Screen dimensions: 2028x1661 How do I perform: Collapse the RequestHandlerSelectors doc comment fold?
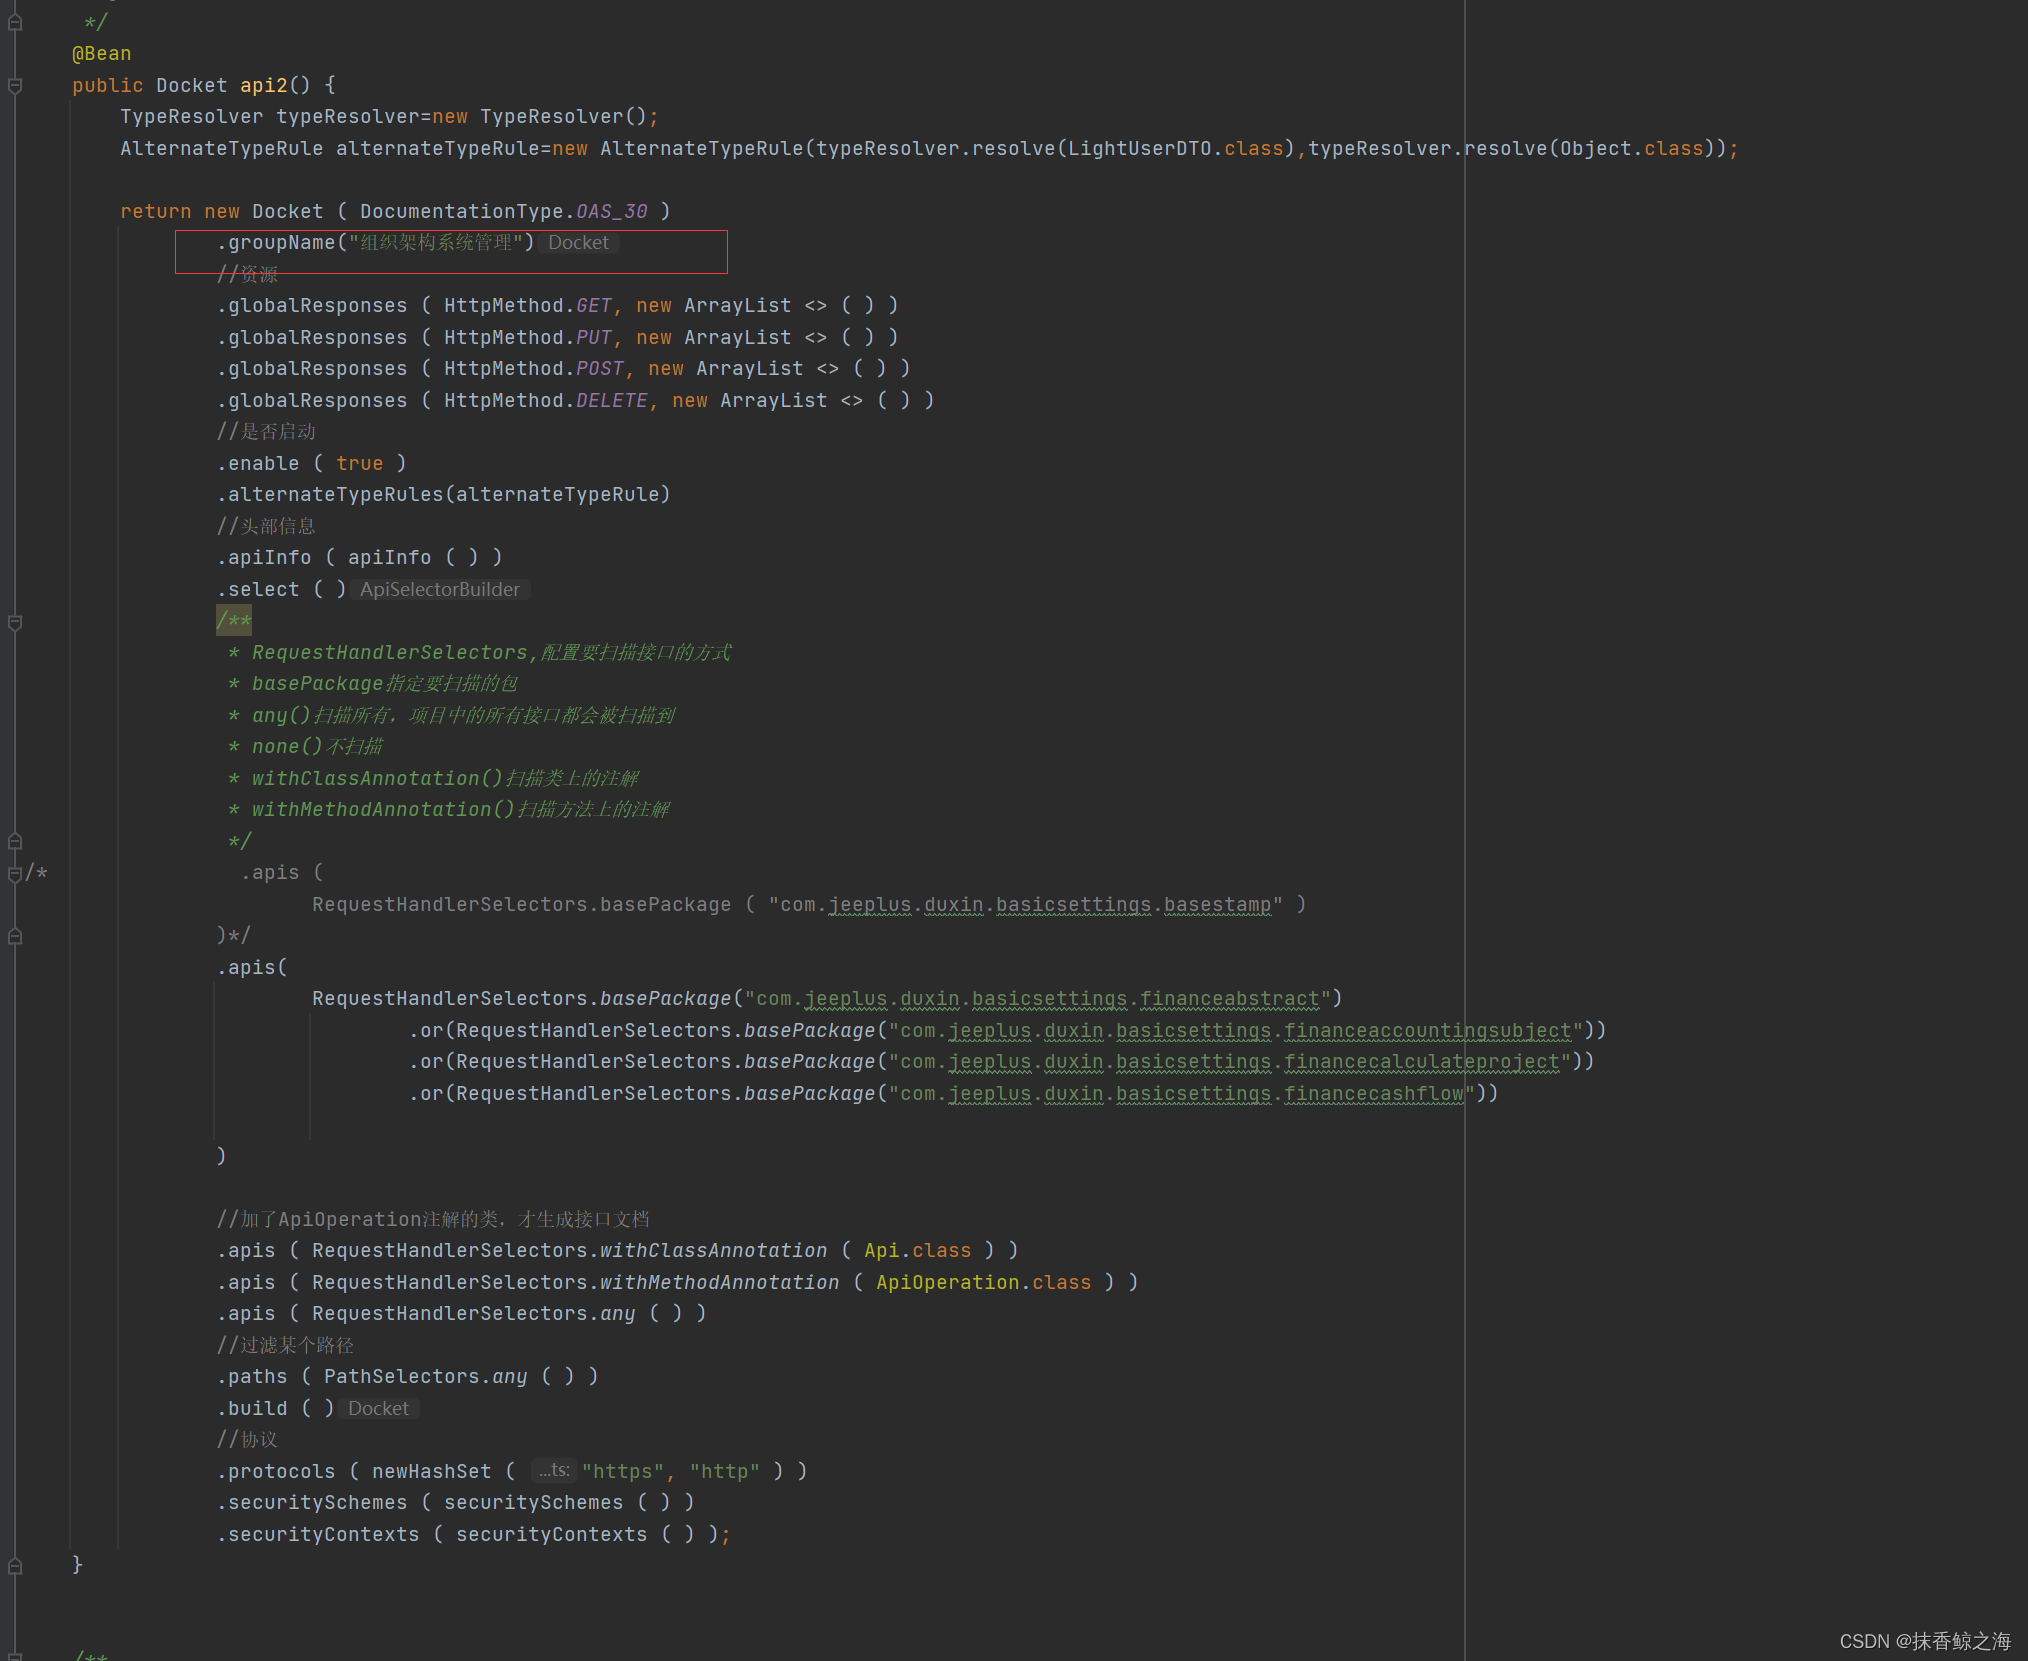15,622
